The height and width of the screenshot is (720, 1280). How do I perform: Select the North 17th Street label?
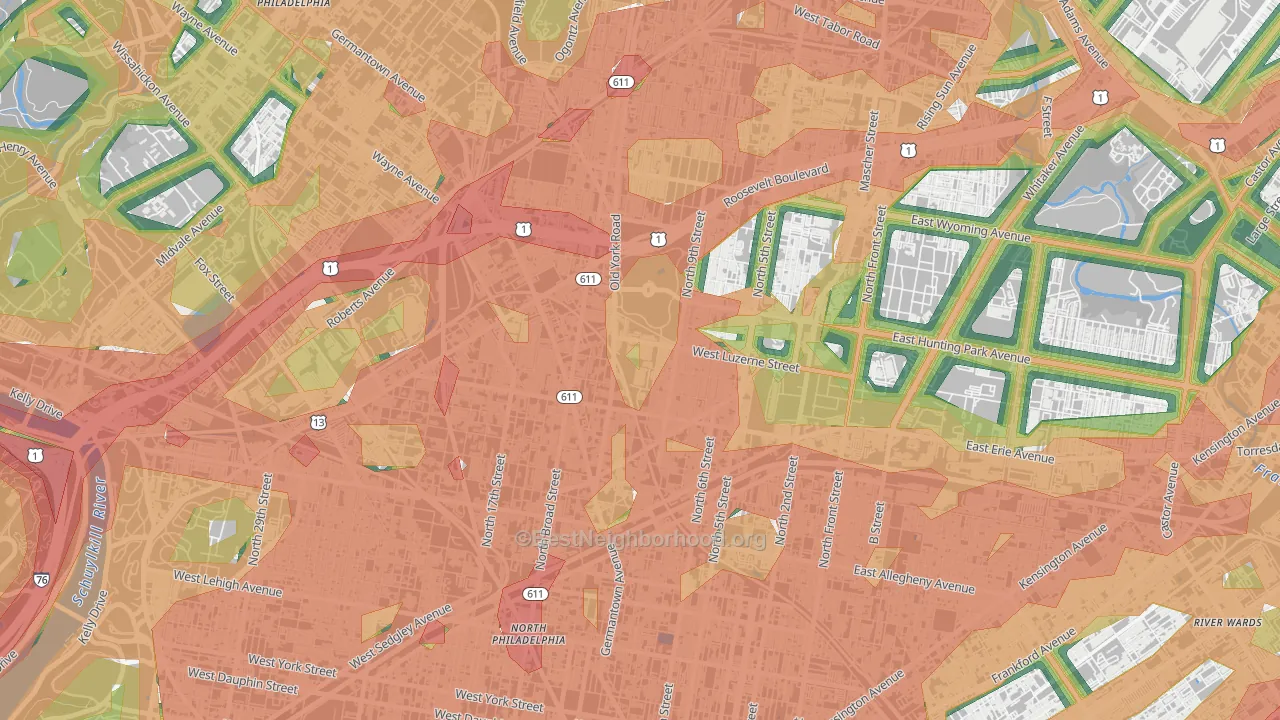click(x=493, y=500)
